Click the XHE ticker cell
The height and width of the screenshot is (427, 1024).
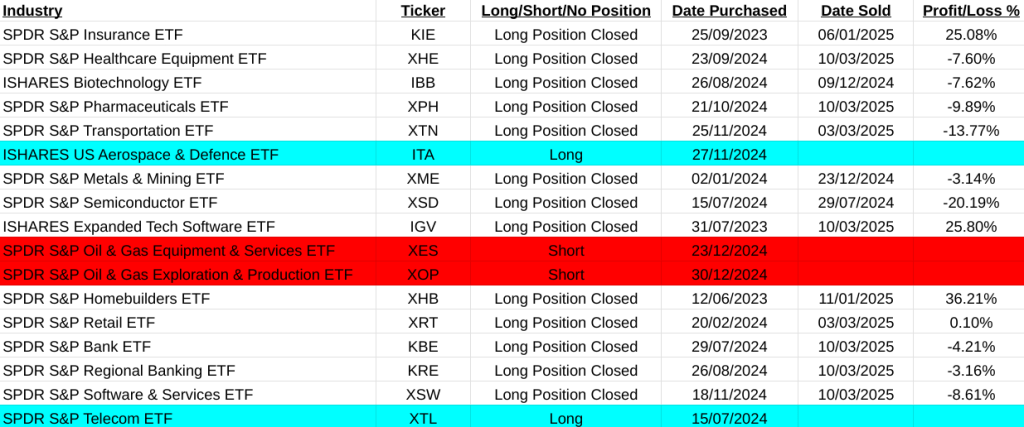pos(422,59)
